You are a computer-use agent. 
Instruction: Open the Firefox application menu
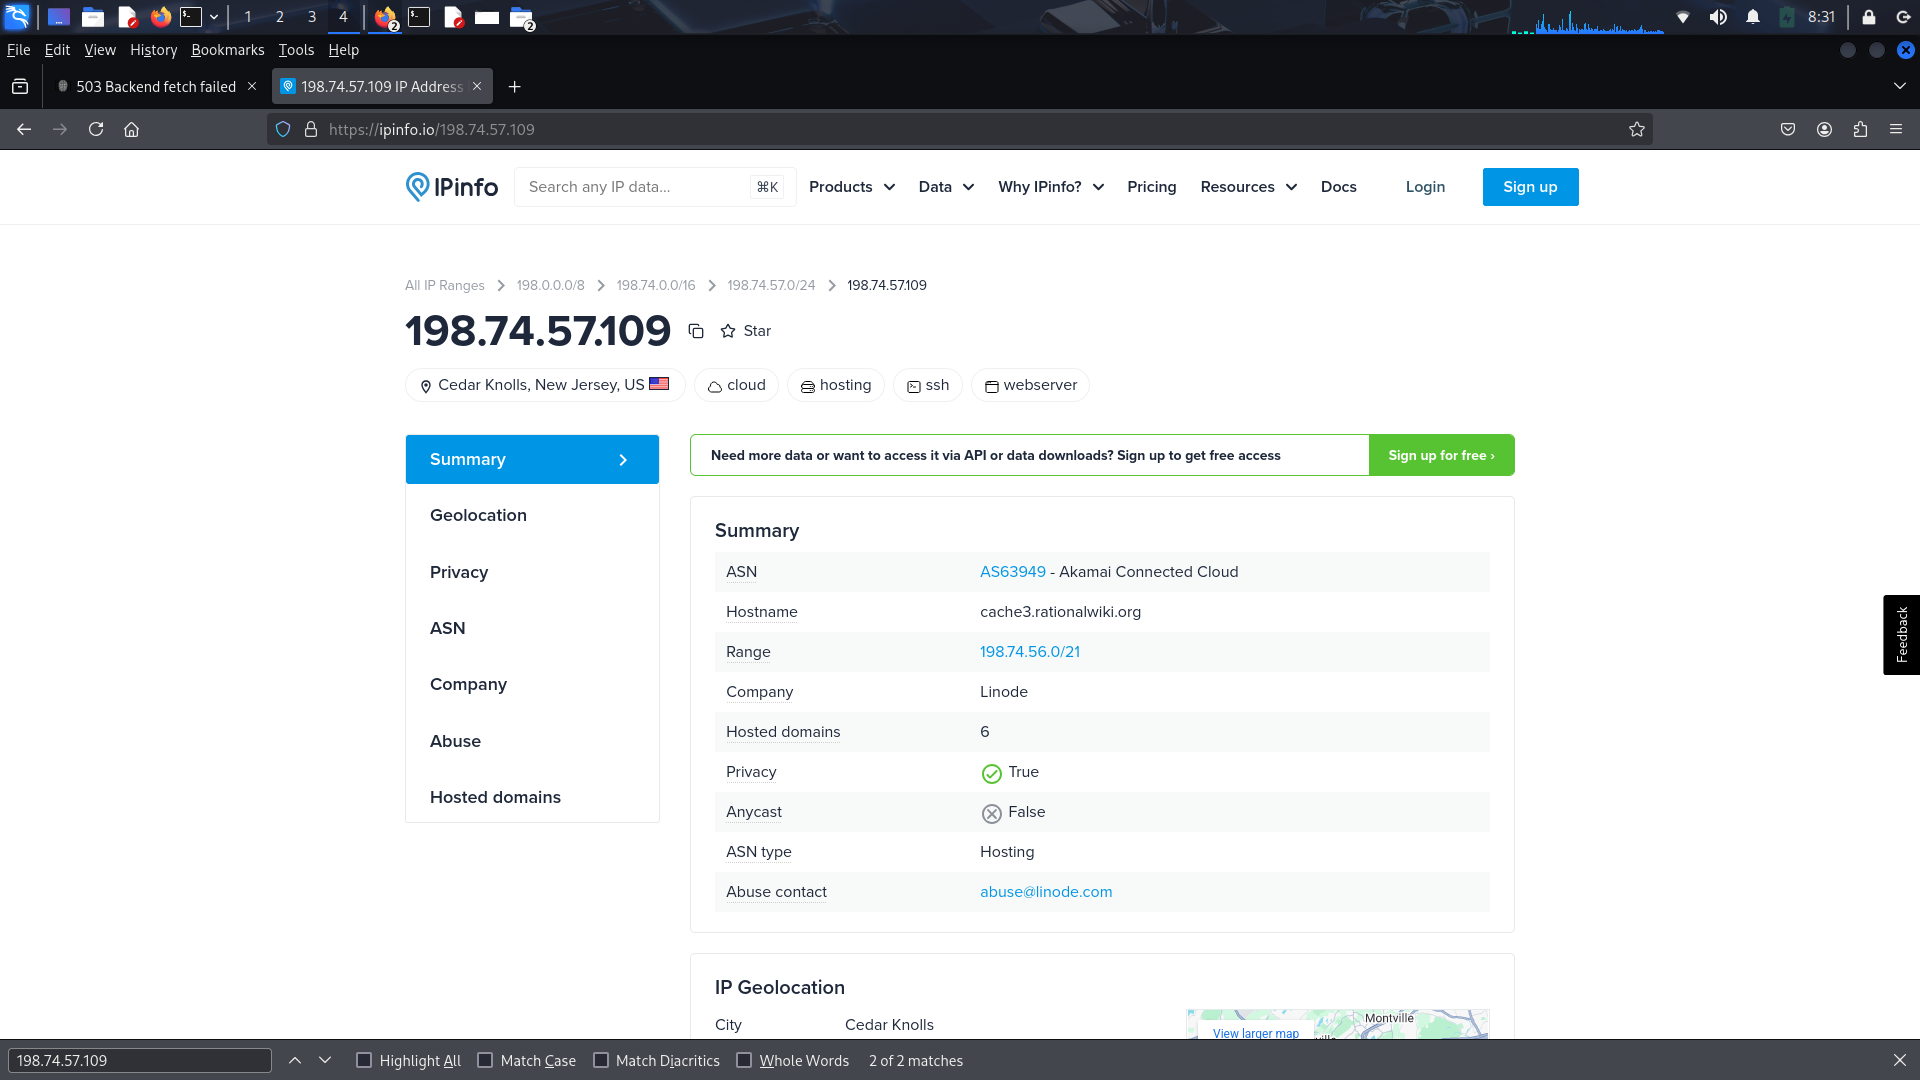[x=1896, y=129]
